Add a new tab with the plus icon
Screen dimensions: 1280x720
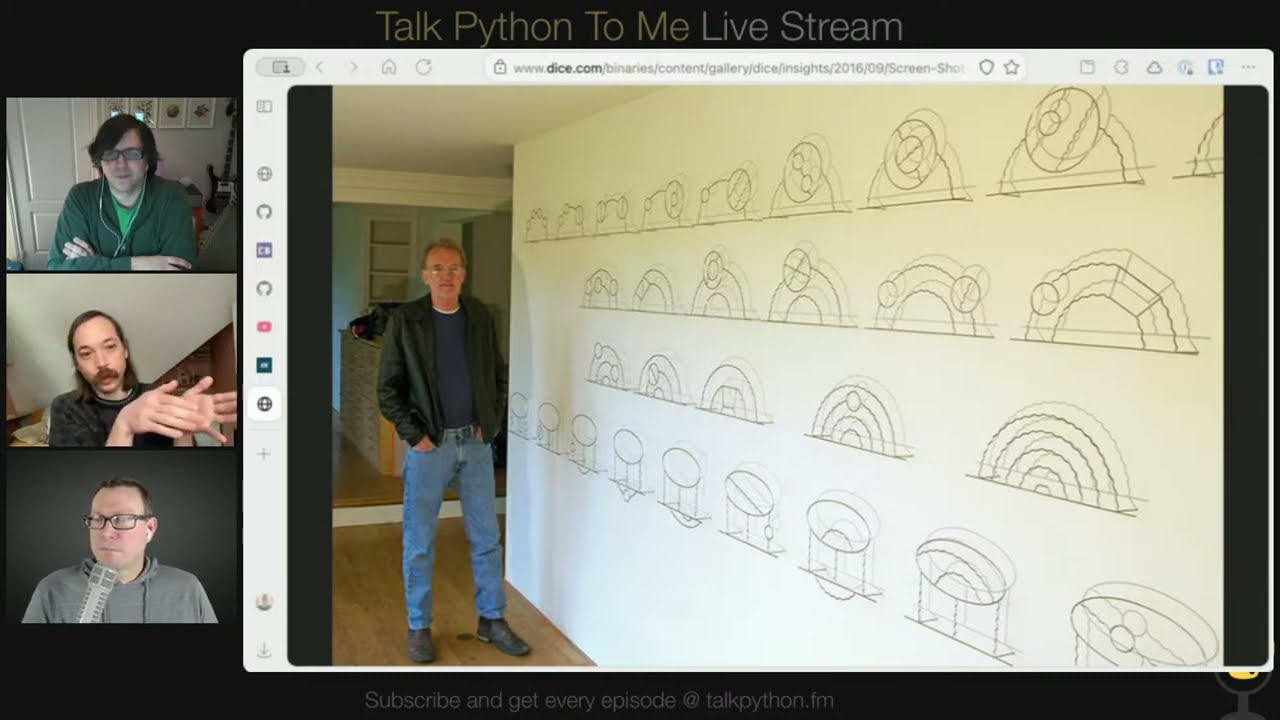pos(264,454)
